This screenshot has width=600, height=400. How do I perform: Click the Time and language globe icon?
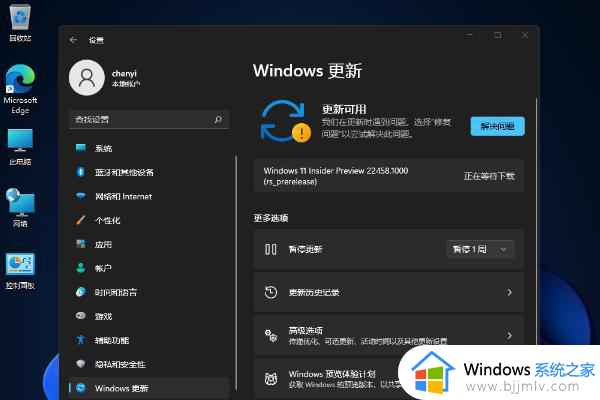(x=81, y=292)
